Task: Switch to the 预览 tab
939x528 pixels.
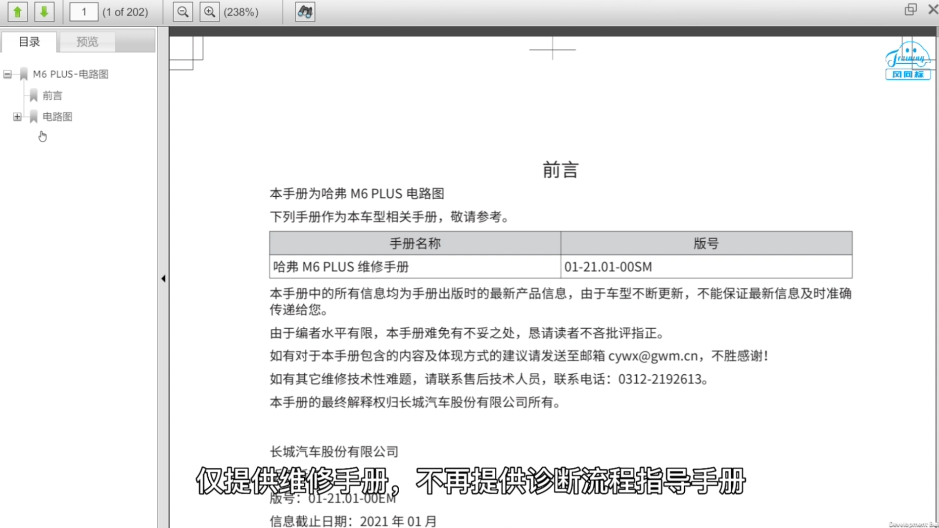Action: pos(87,41)
